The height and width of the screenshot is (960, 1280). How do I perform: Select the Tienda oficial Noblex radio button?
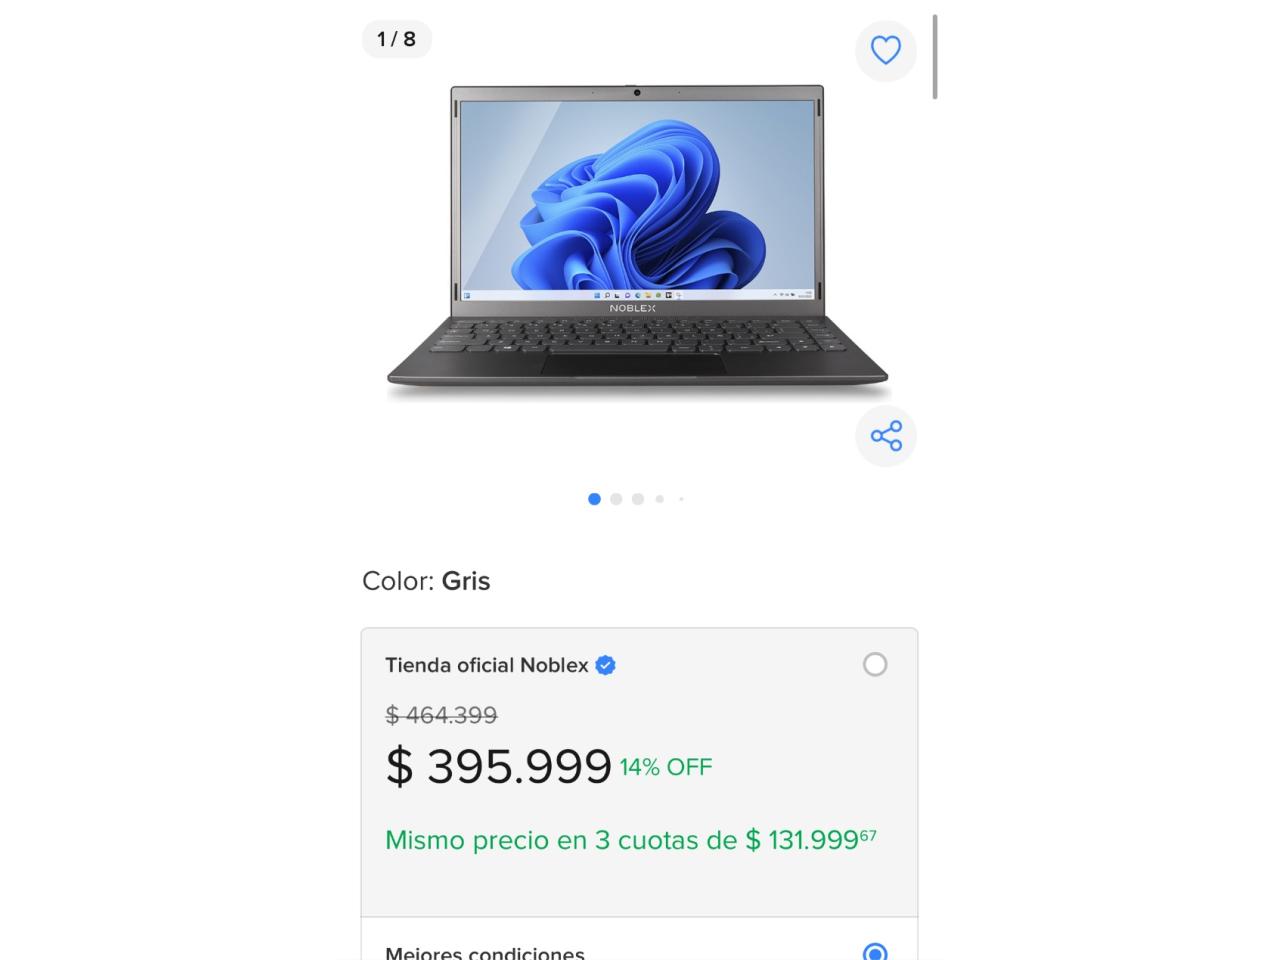coord(875,664)
